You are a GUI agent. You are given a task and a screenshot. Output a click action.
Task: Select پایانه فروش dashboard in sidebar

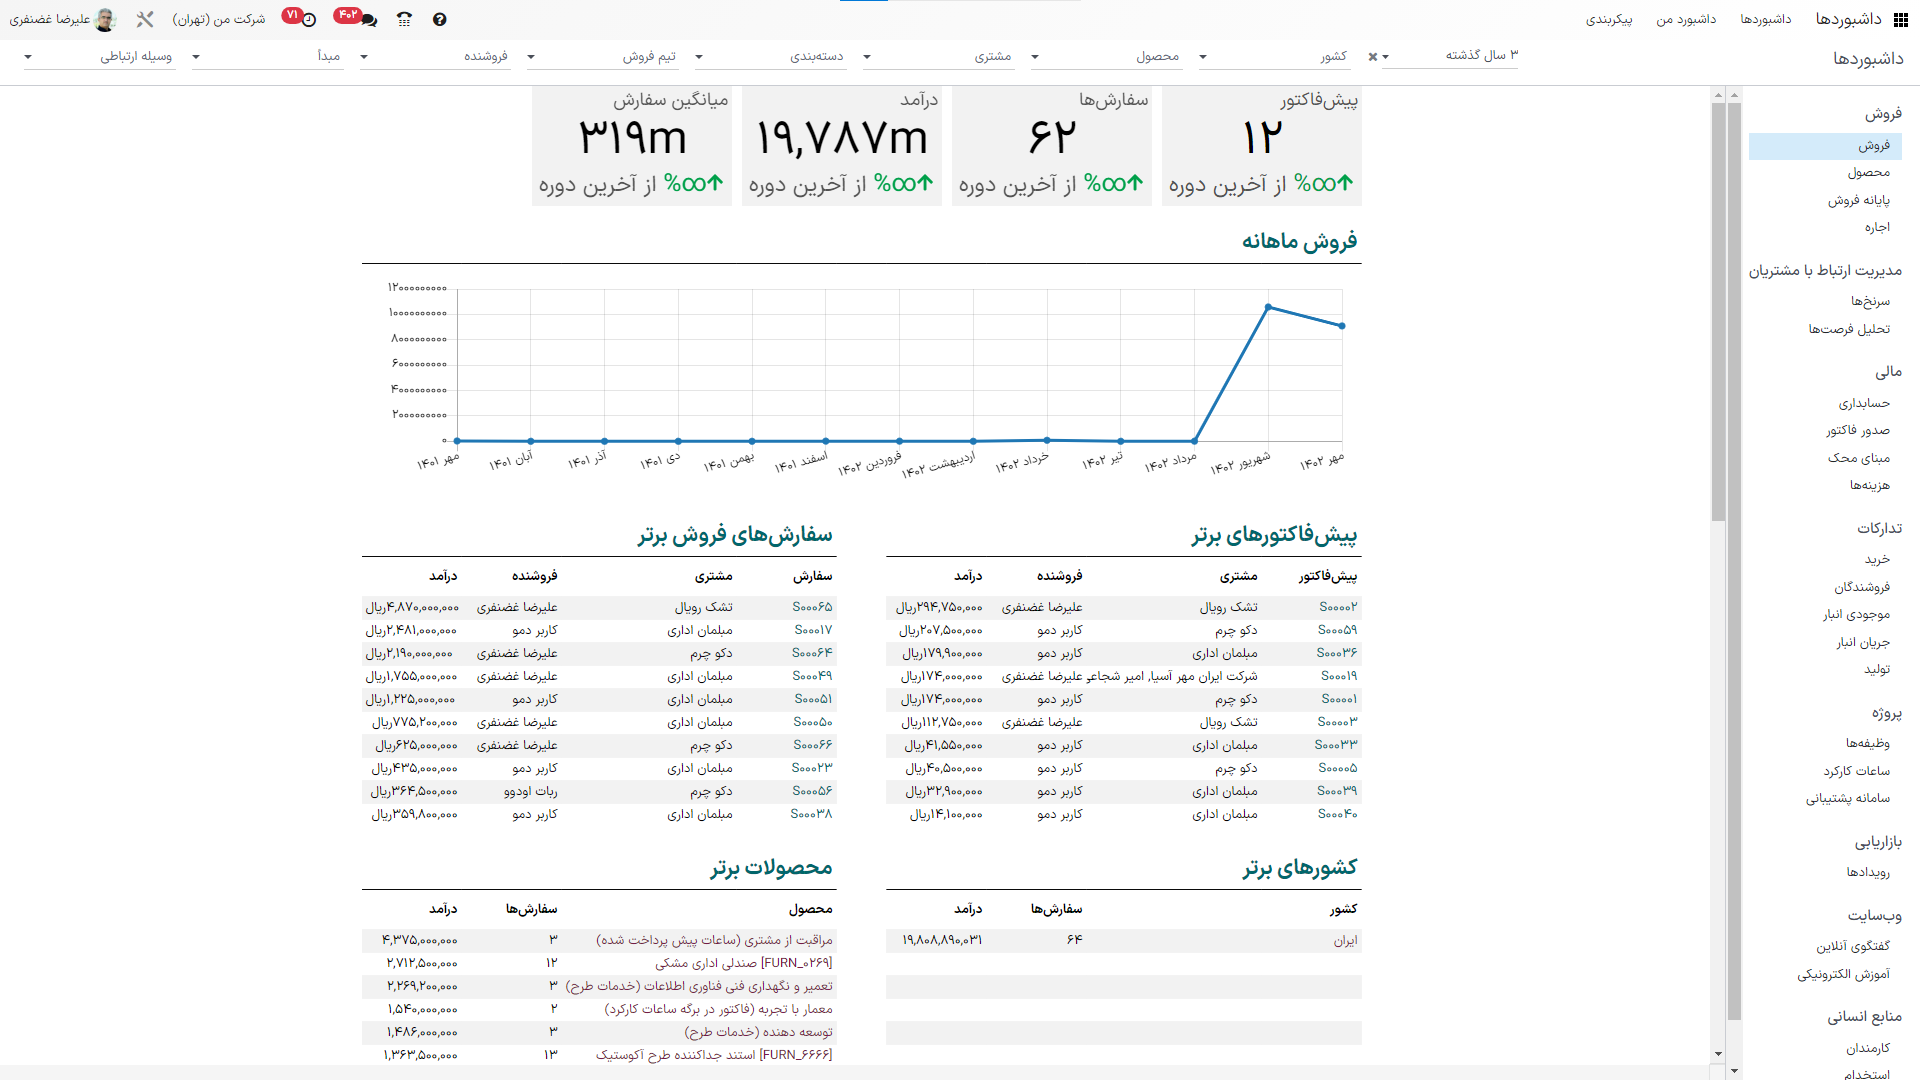click(x=1858, y=200)
